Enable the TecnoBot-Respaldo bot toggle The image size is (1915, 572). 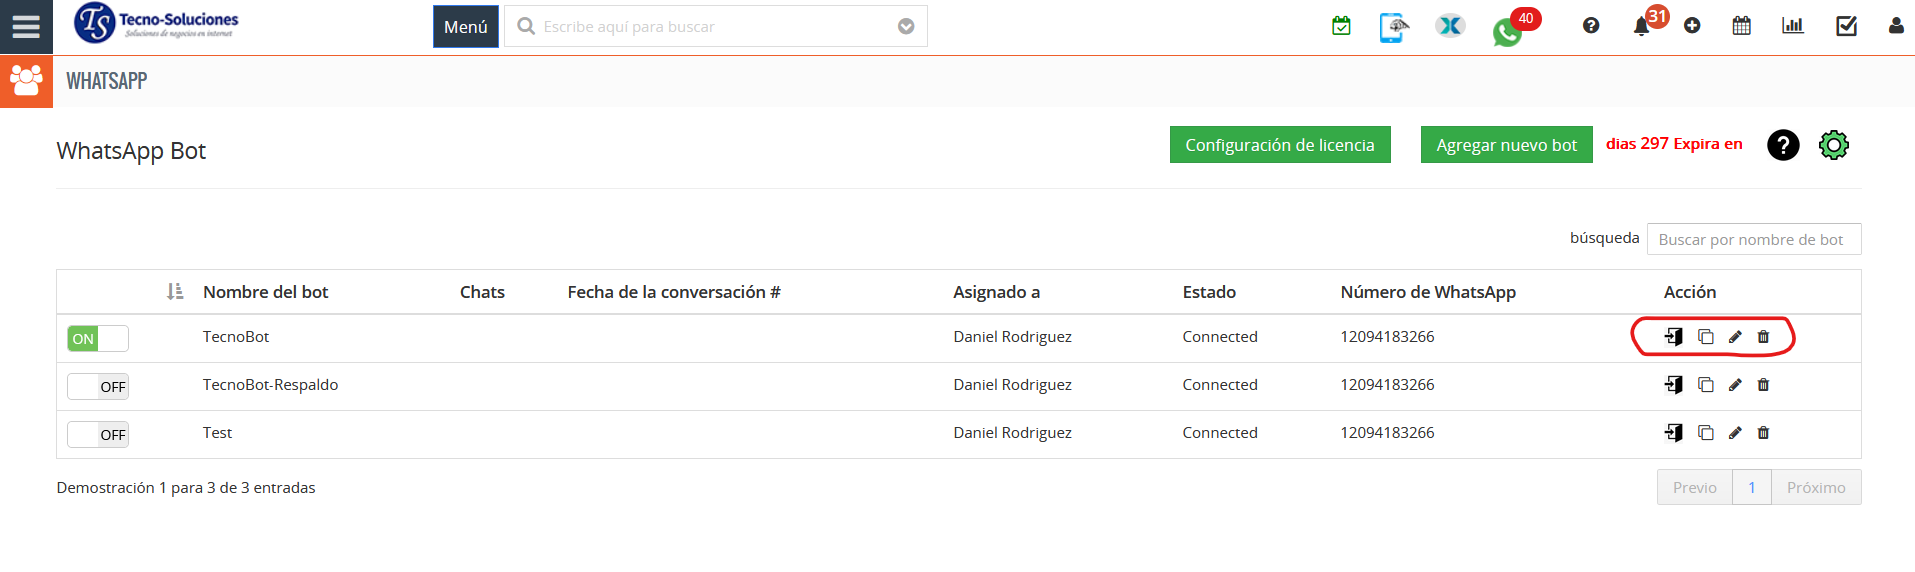pos(98,387)
